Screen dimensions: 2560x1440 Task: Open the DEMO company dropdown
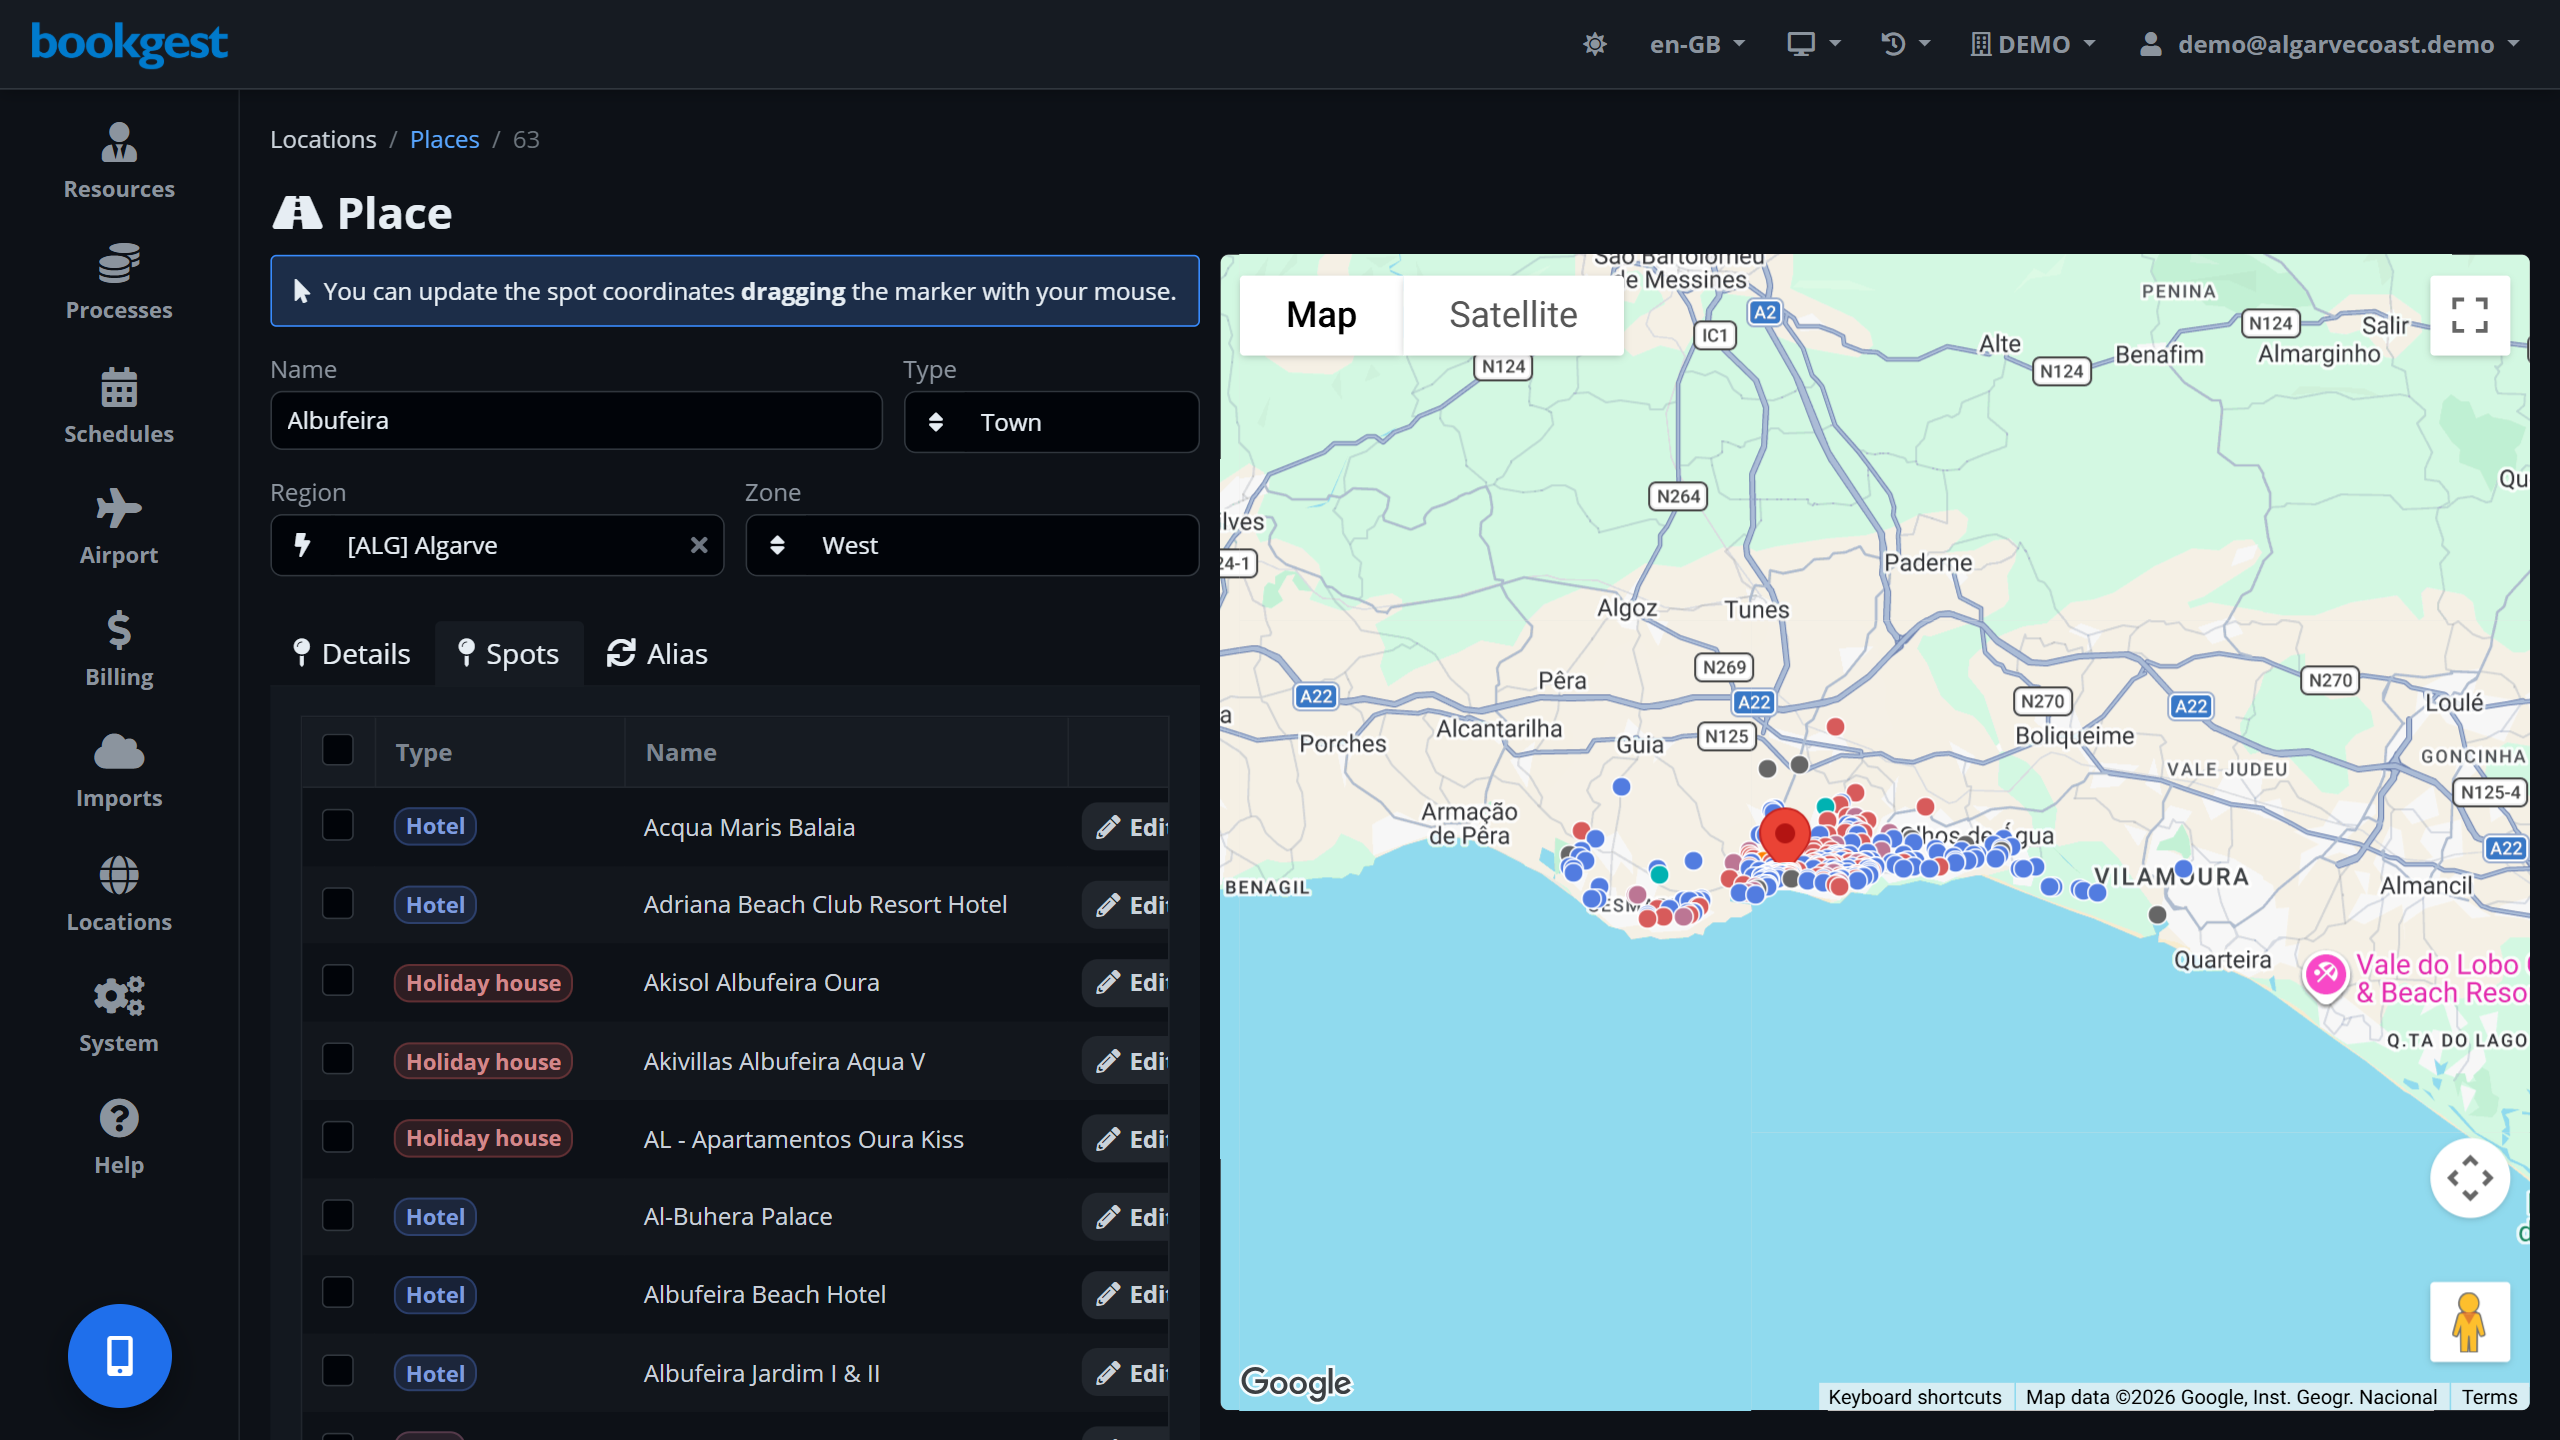(x=2033, y=44)
